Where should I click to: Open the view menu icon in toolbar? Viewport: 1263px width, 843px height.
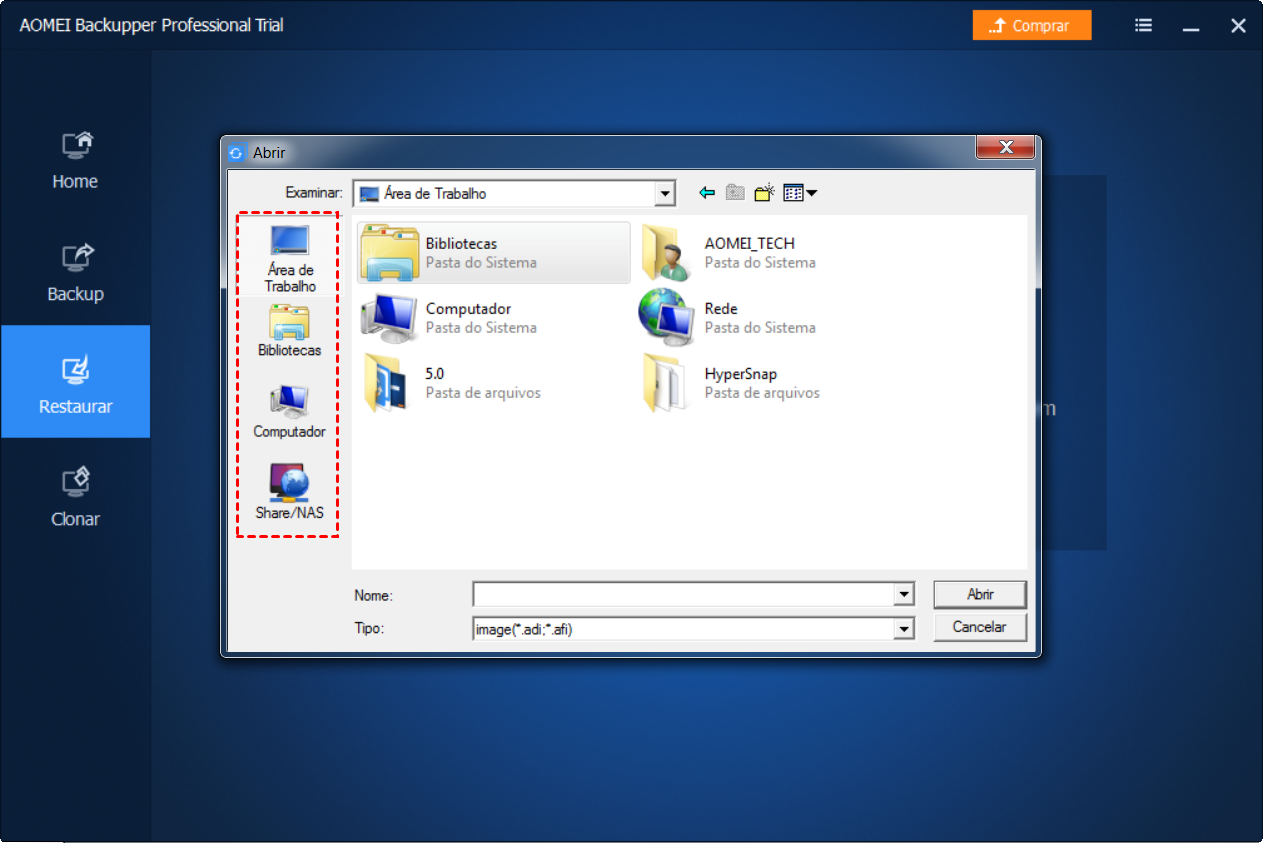click(x=800, y=193)
